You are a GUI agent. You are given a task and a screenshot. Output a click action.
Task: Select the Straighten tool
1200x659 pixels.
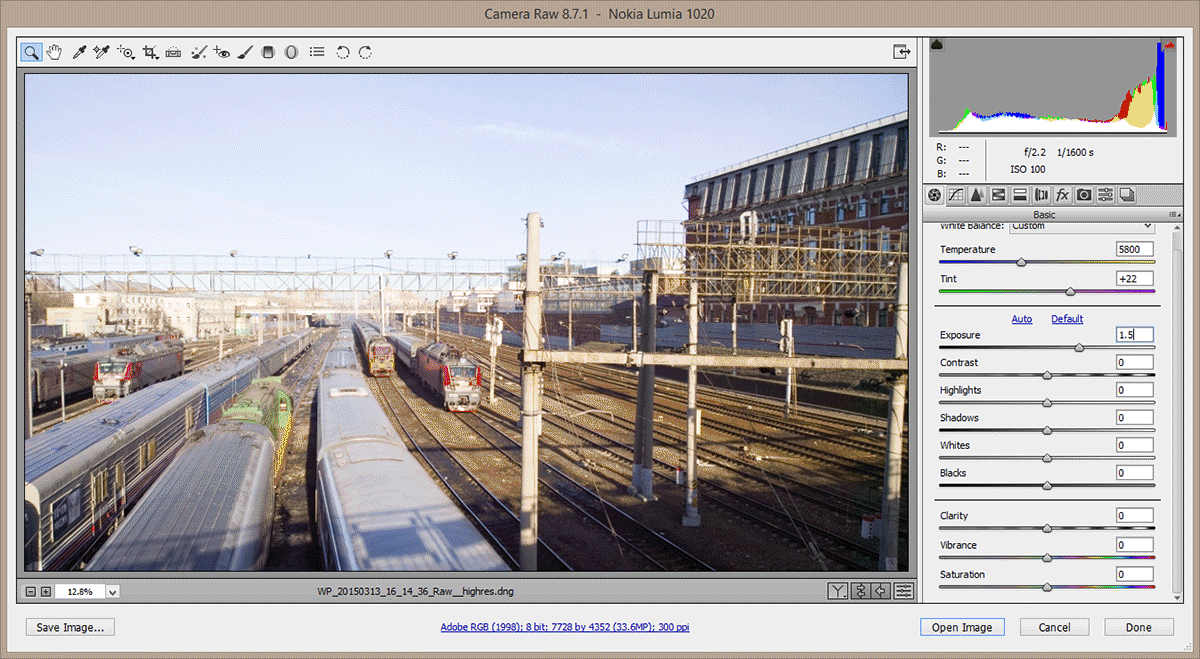173,52
